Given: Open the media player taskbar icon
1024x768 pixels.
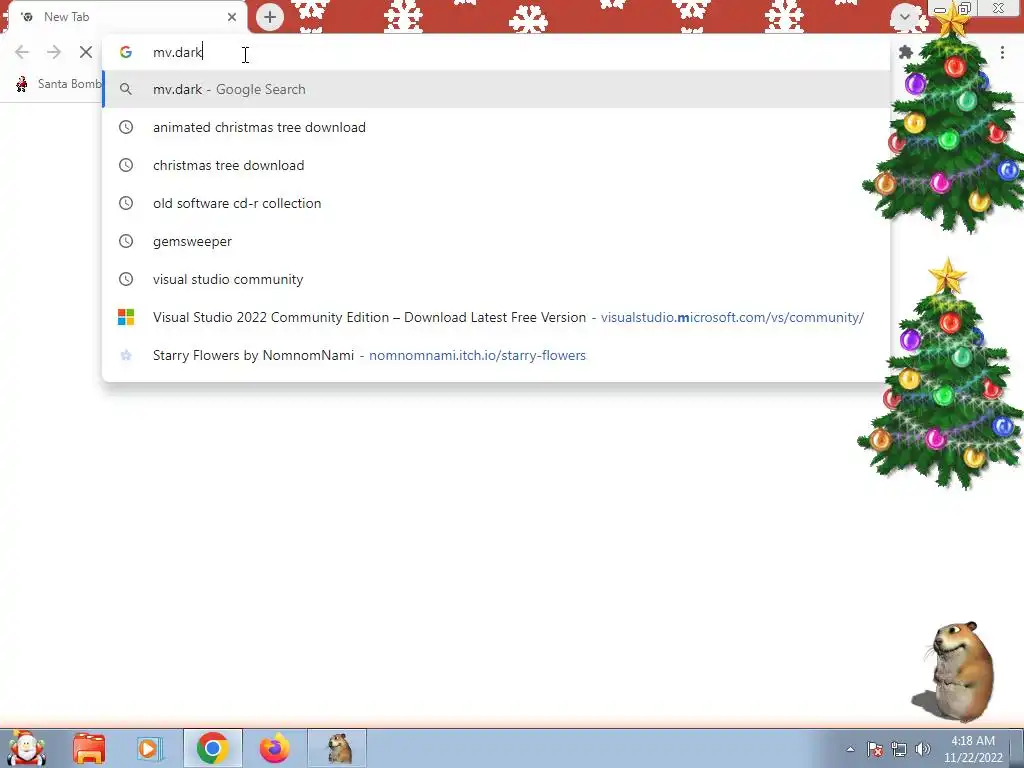Looking at the screenshot, I should 149,748.
